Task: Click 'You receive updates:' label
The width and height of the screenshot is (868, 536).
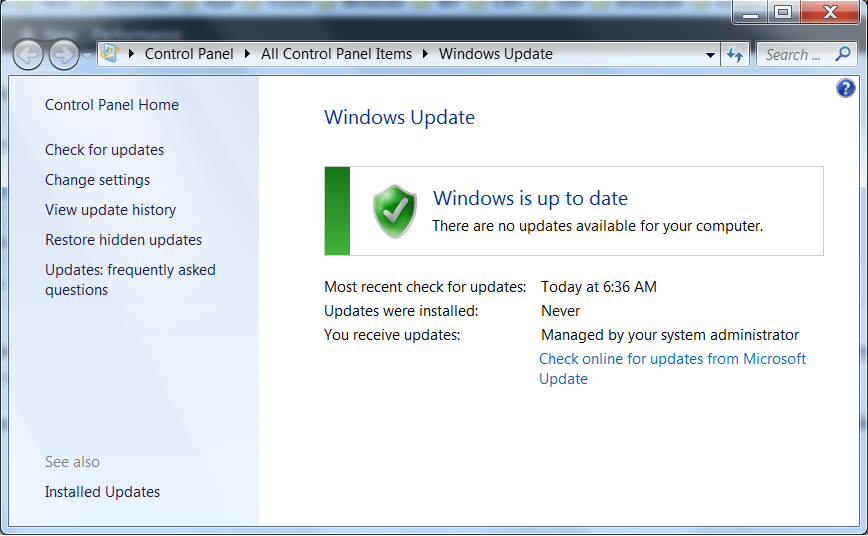Action: point(392,335)
